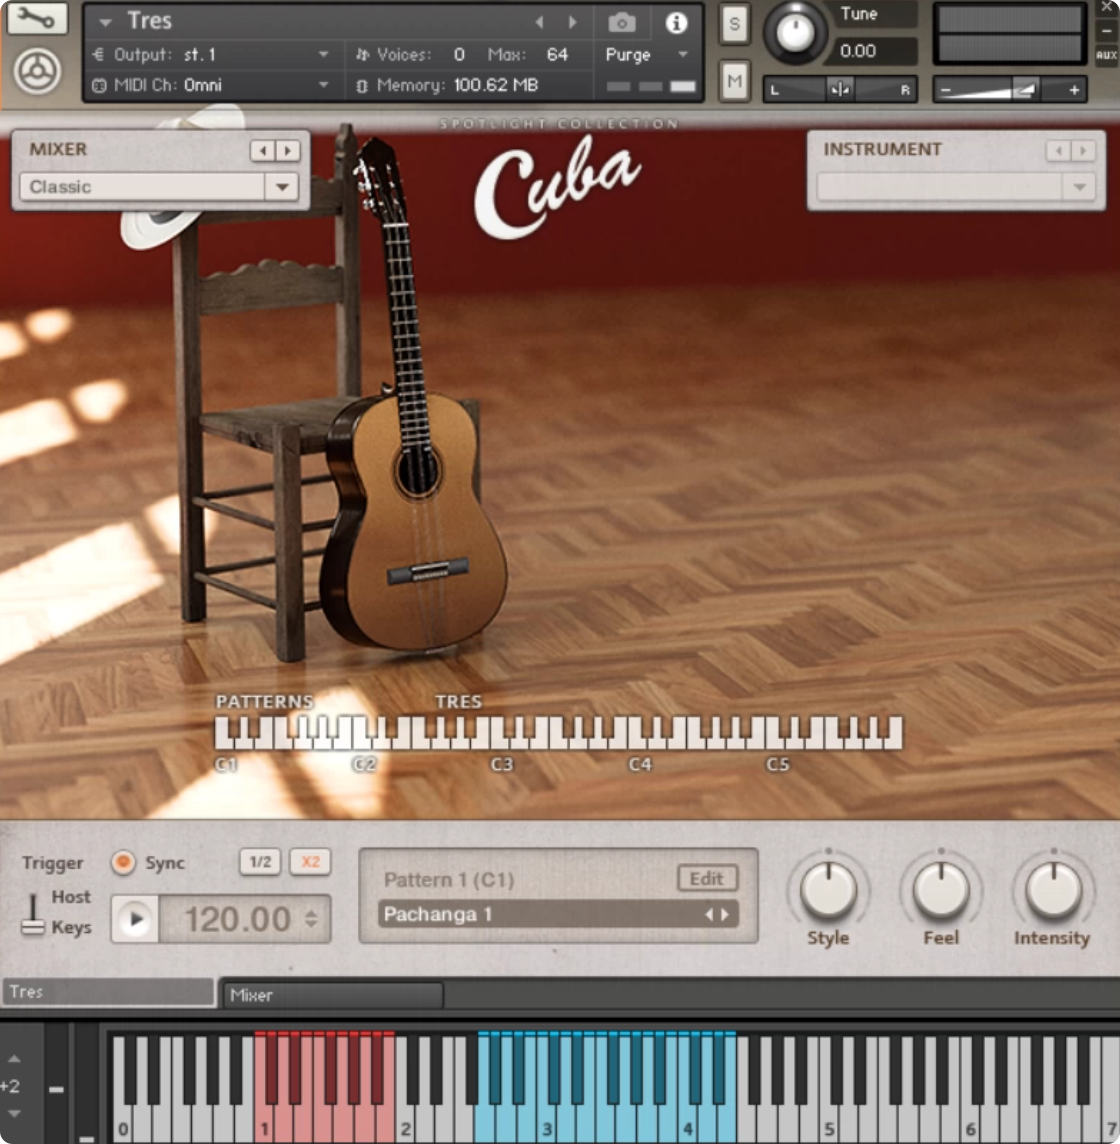Open the MIDI Ch Omni dropdown
The width and height of the screenshot is (1120, 1144).
tap(323, 85)
